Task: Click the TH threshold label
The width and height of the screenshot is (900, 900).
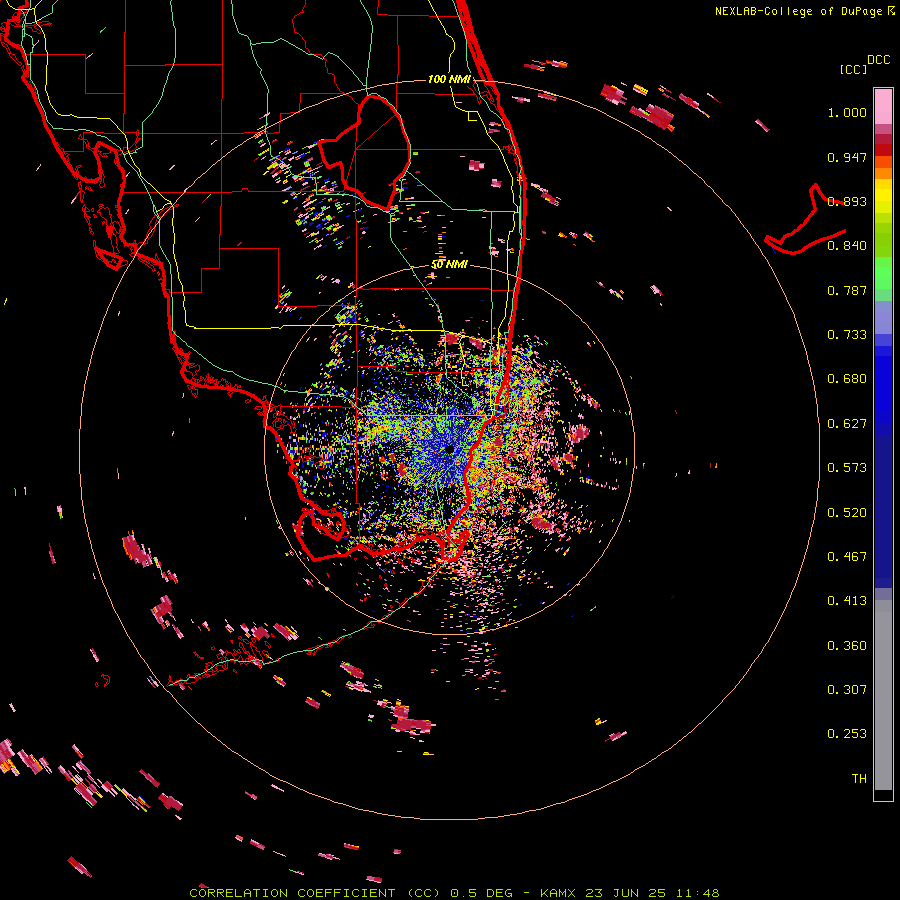Action: point(859,779)
